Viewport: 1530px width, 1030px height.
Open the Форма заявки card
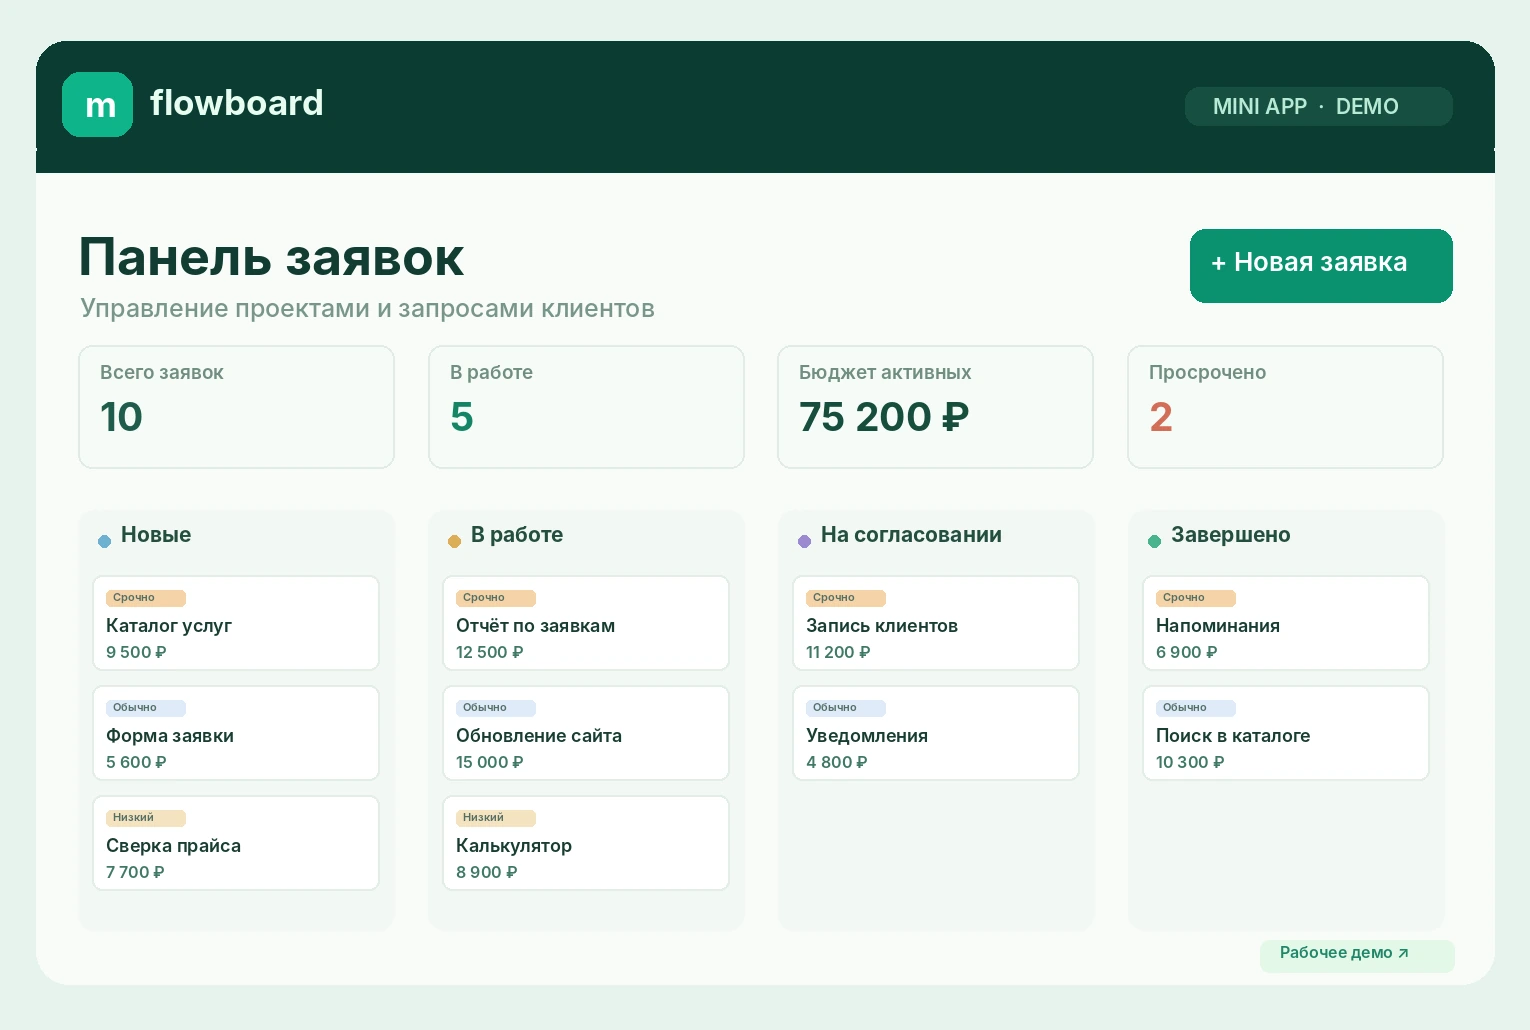pyautogui.click(x=236, y=733)
